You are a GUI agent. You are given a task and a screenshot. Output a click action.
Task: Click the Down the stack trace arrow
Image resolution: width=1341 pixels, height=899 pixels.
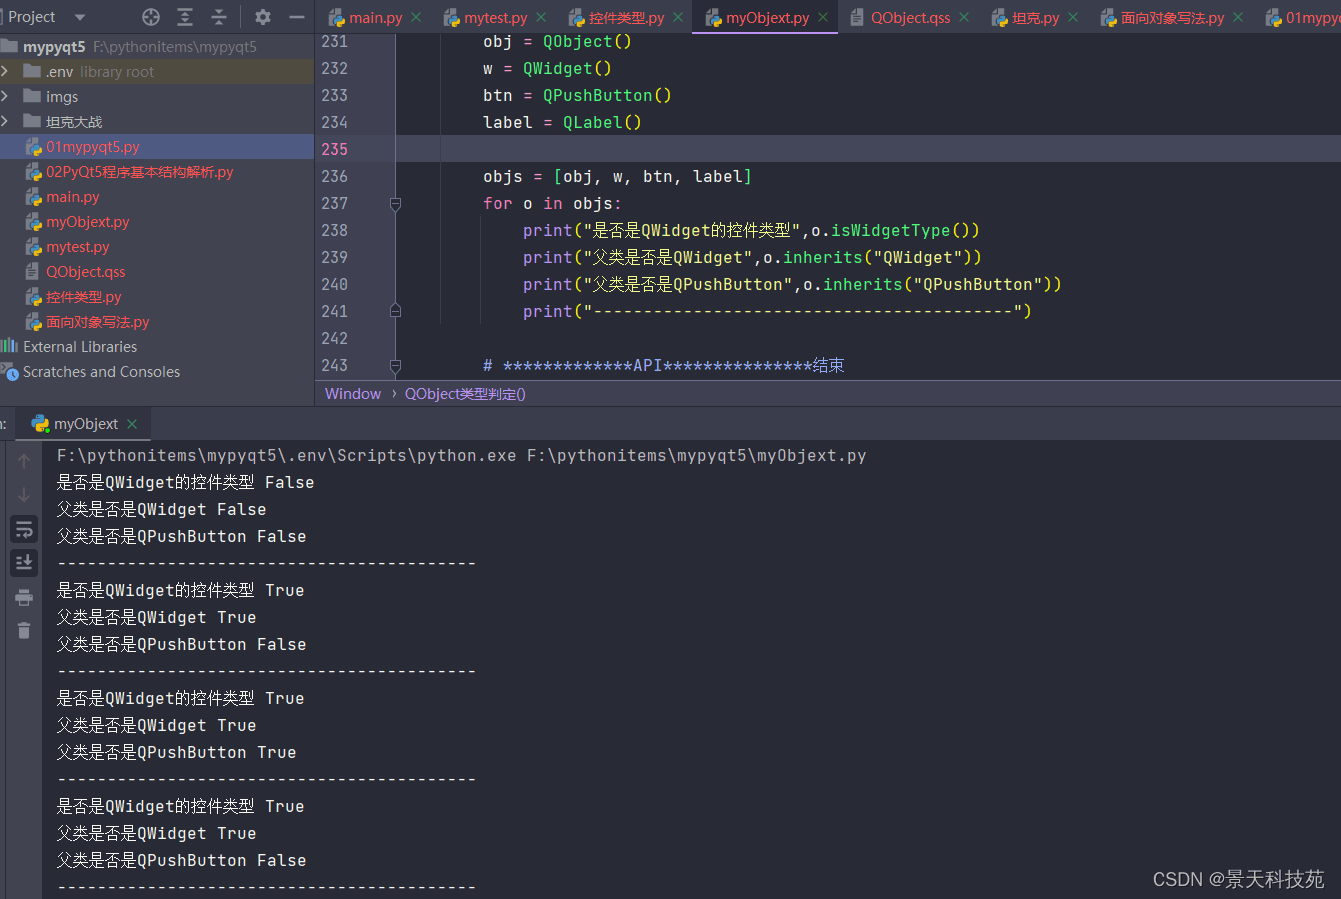coord(24,495)
